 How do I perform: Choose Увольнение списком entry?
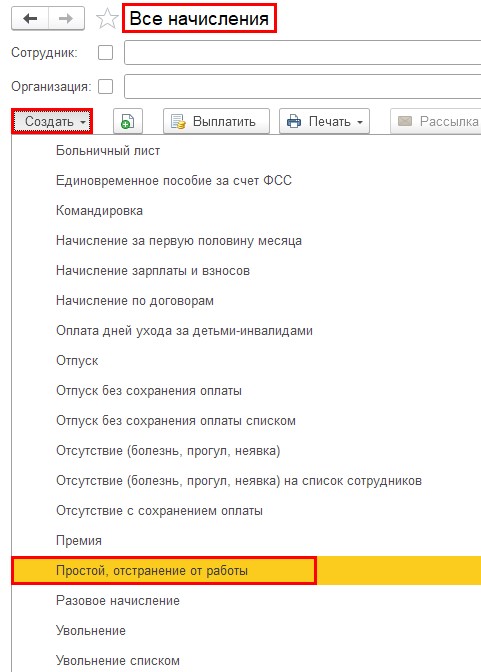pos(118,660)
